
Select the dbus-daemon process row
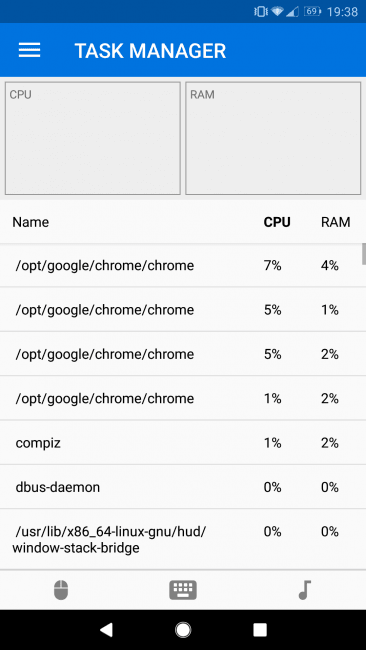pyautogui.click(x=181, y=487)
